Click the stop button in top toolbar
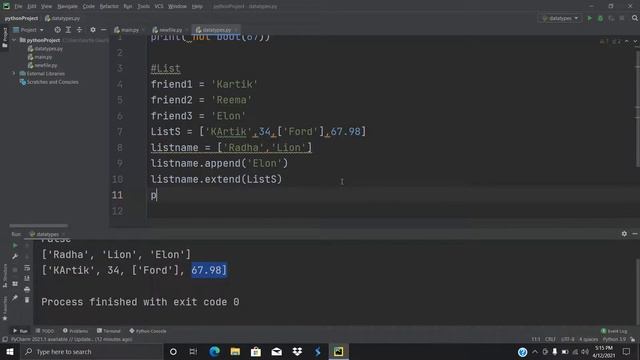640x360 pixels. [x=622, y=18]
